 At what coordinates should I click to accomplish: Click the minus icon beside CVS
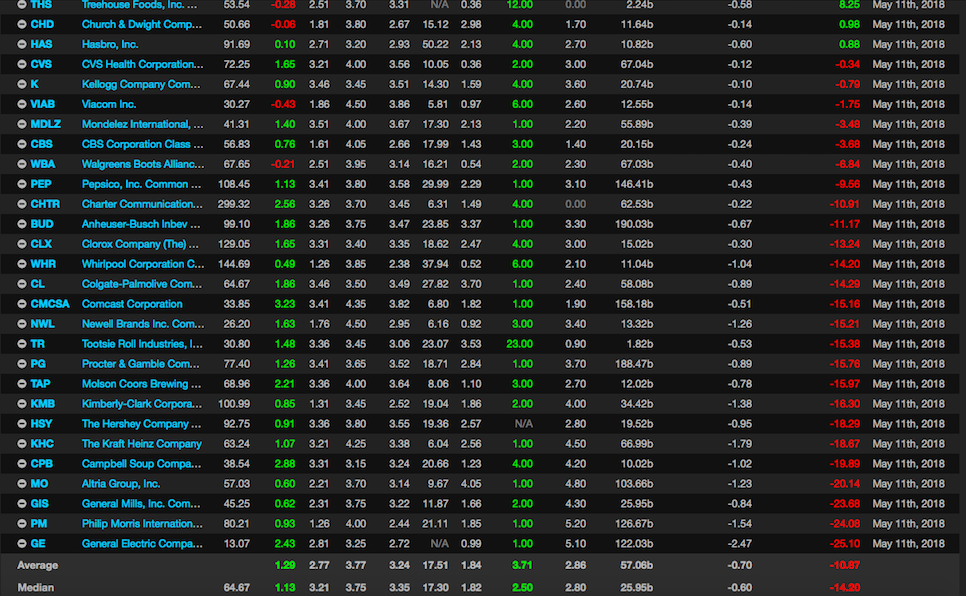[x=22, y=64]
